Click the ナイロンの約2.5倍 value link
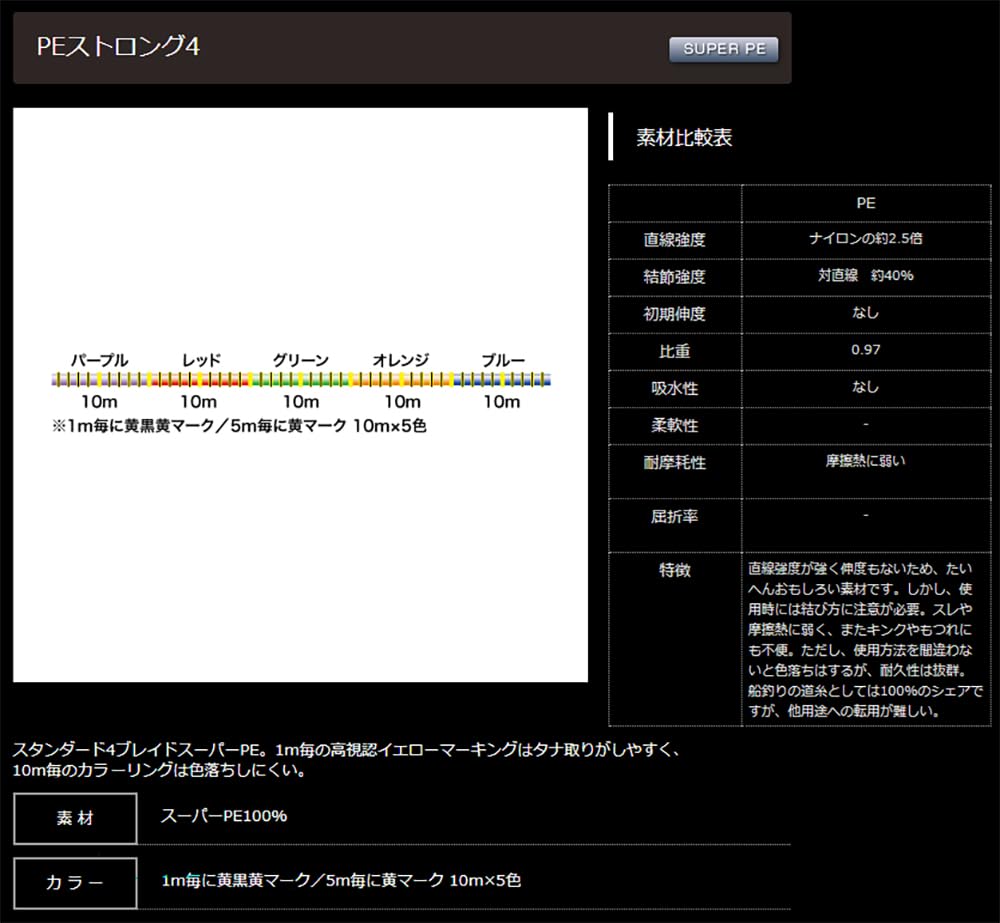Viewport: 1000px width, 923px height. 868,240
